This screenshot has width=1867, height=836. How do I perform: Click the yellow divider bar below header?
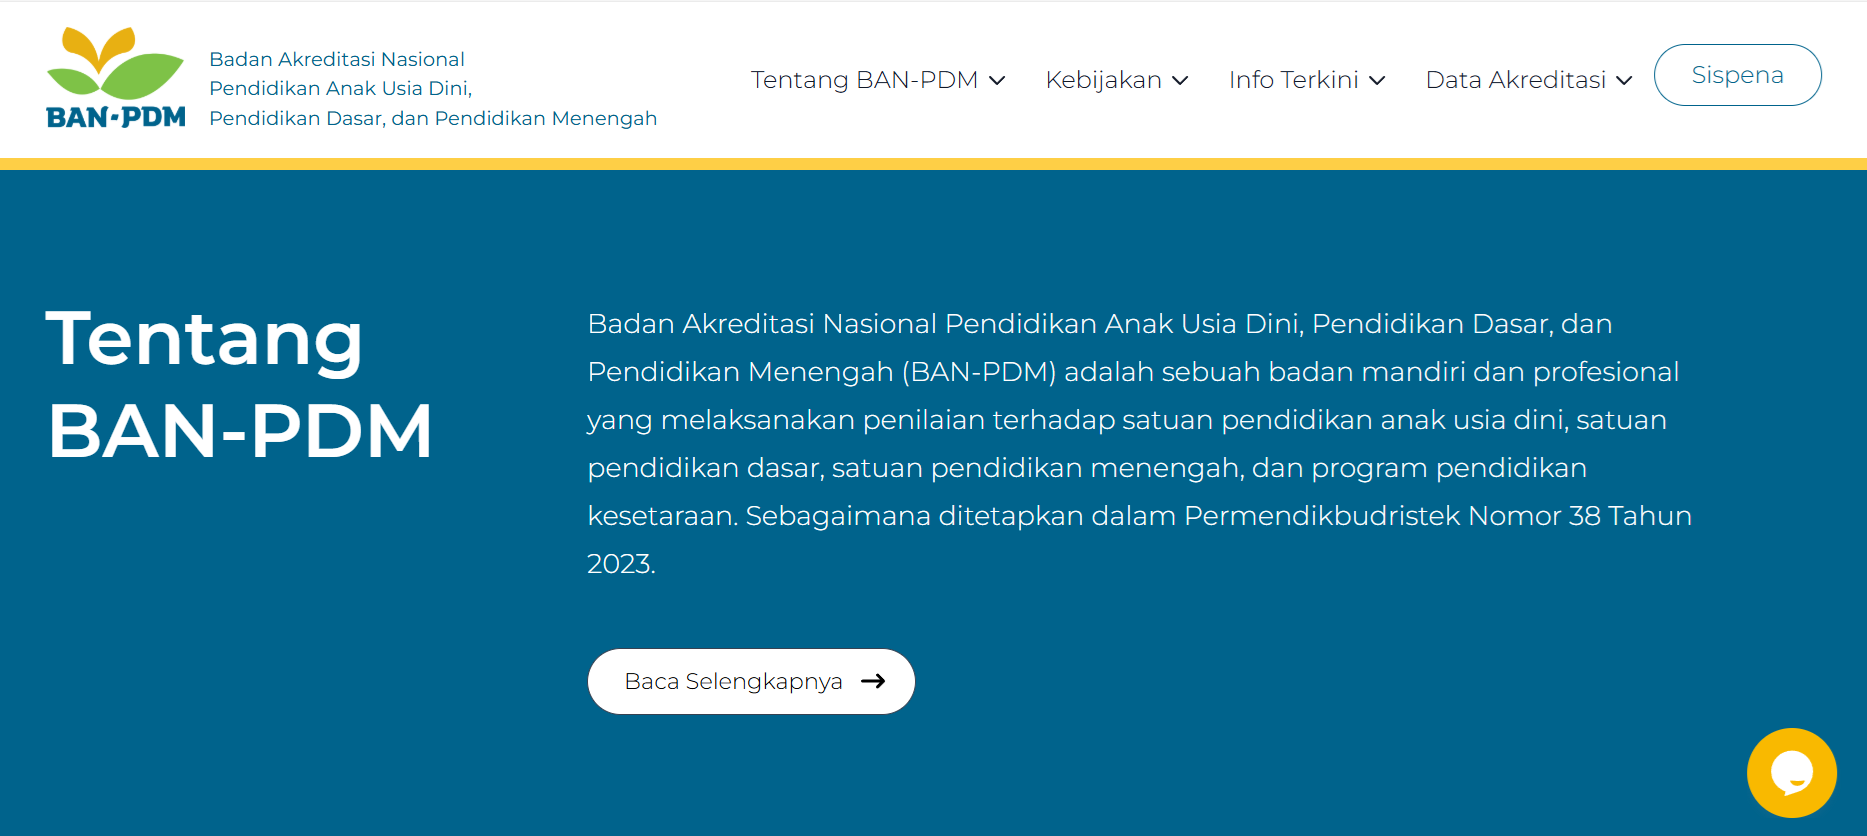pos(933,164)
